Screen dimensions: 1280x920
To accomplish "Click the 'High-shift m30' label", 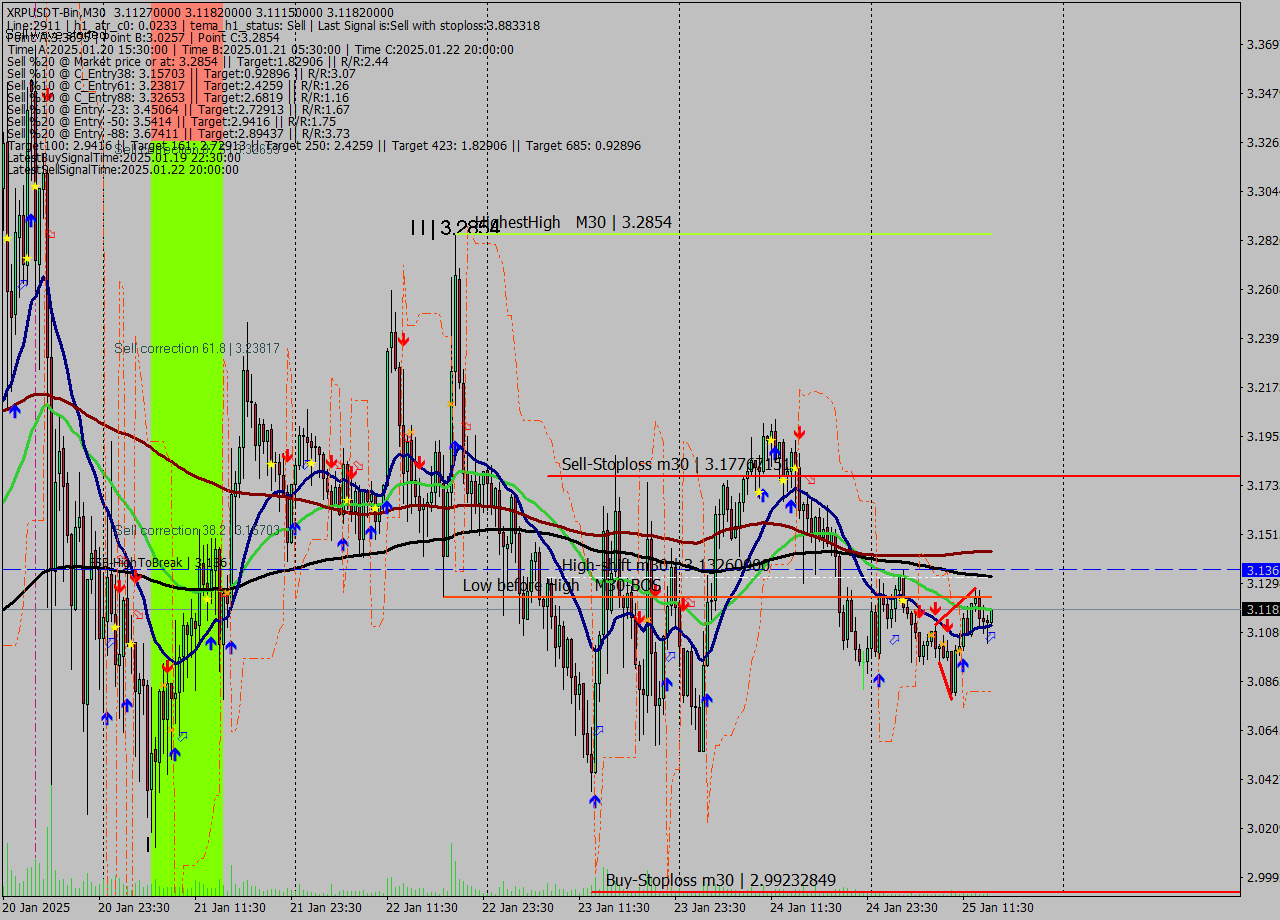I will (665, 565).
